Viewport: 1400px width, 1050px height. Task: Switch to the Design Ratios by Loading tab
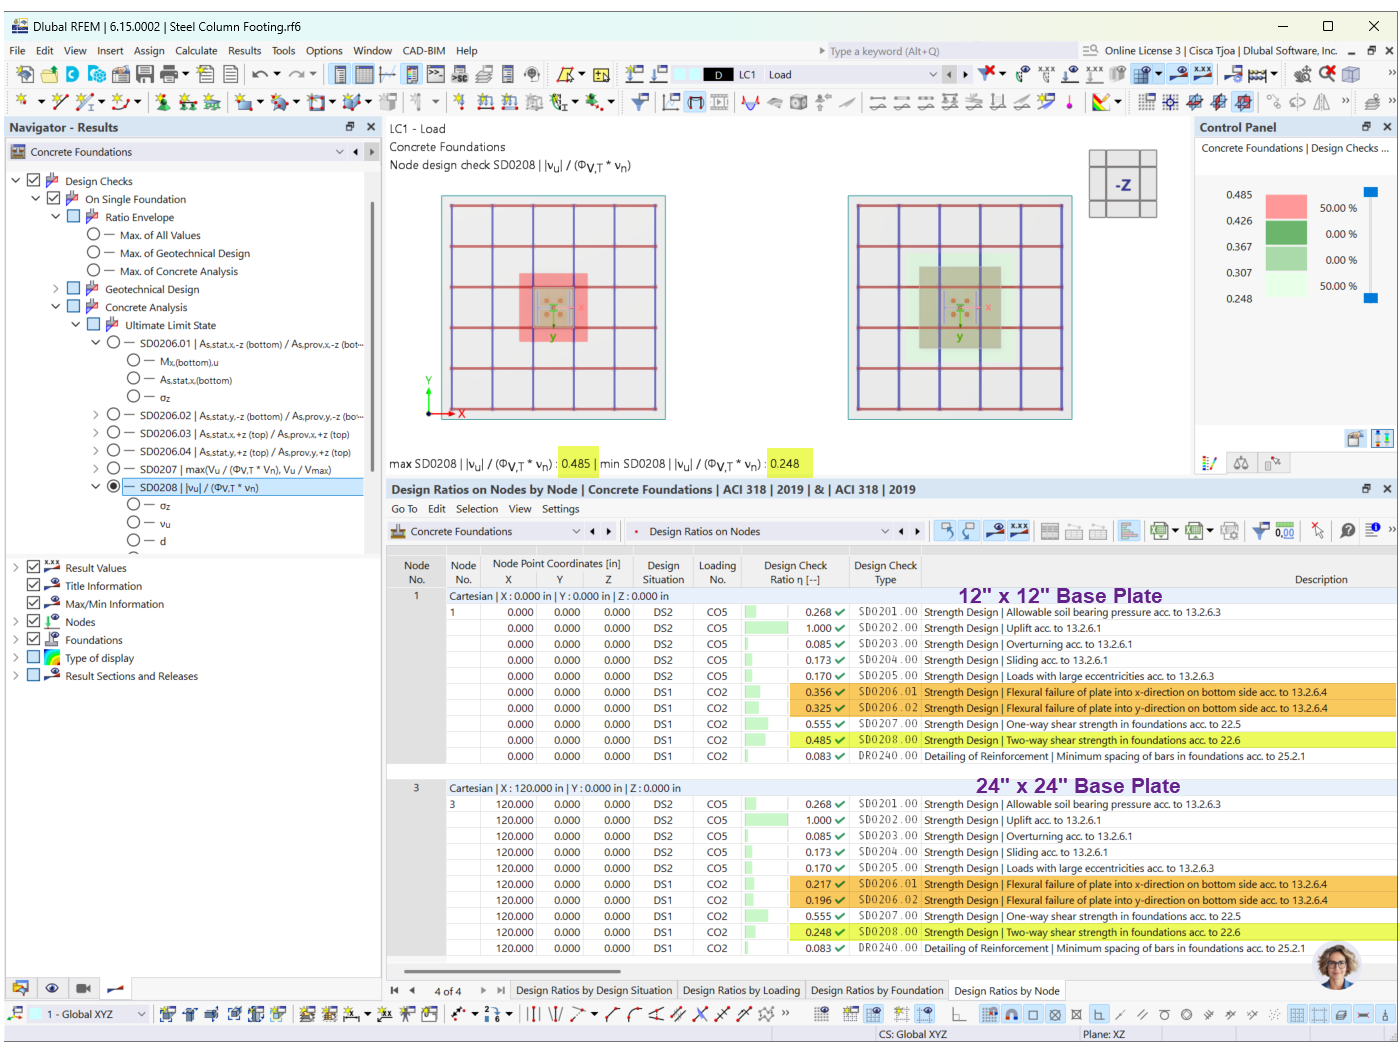tap(741, 990)
